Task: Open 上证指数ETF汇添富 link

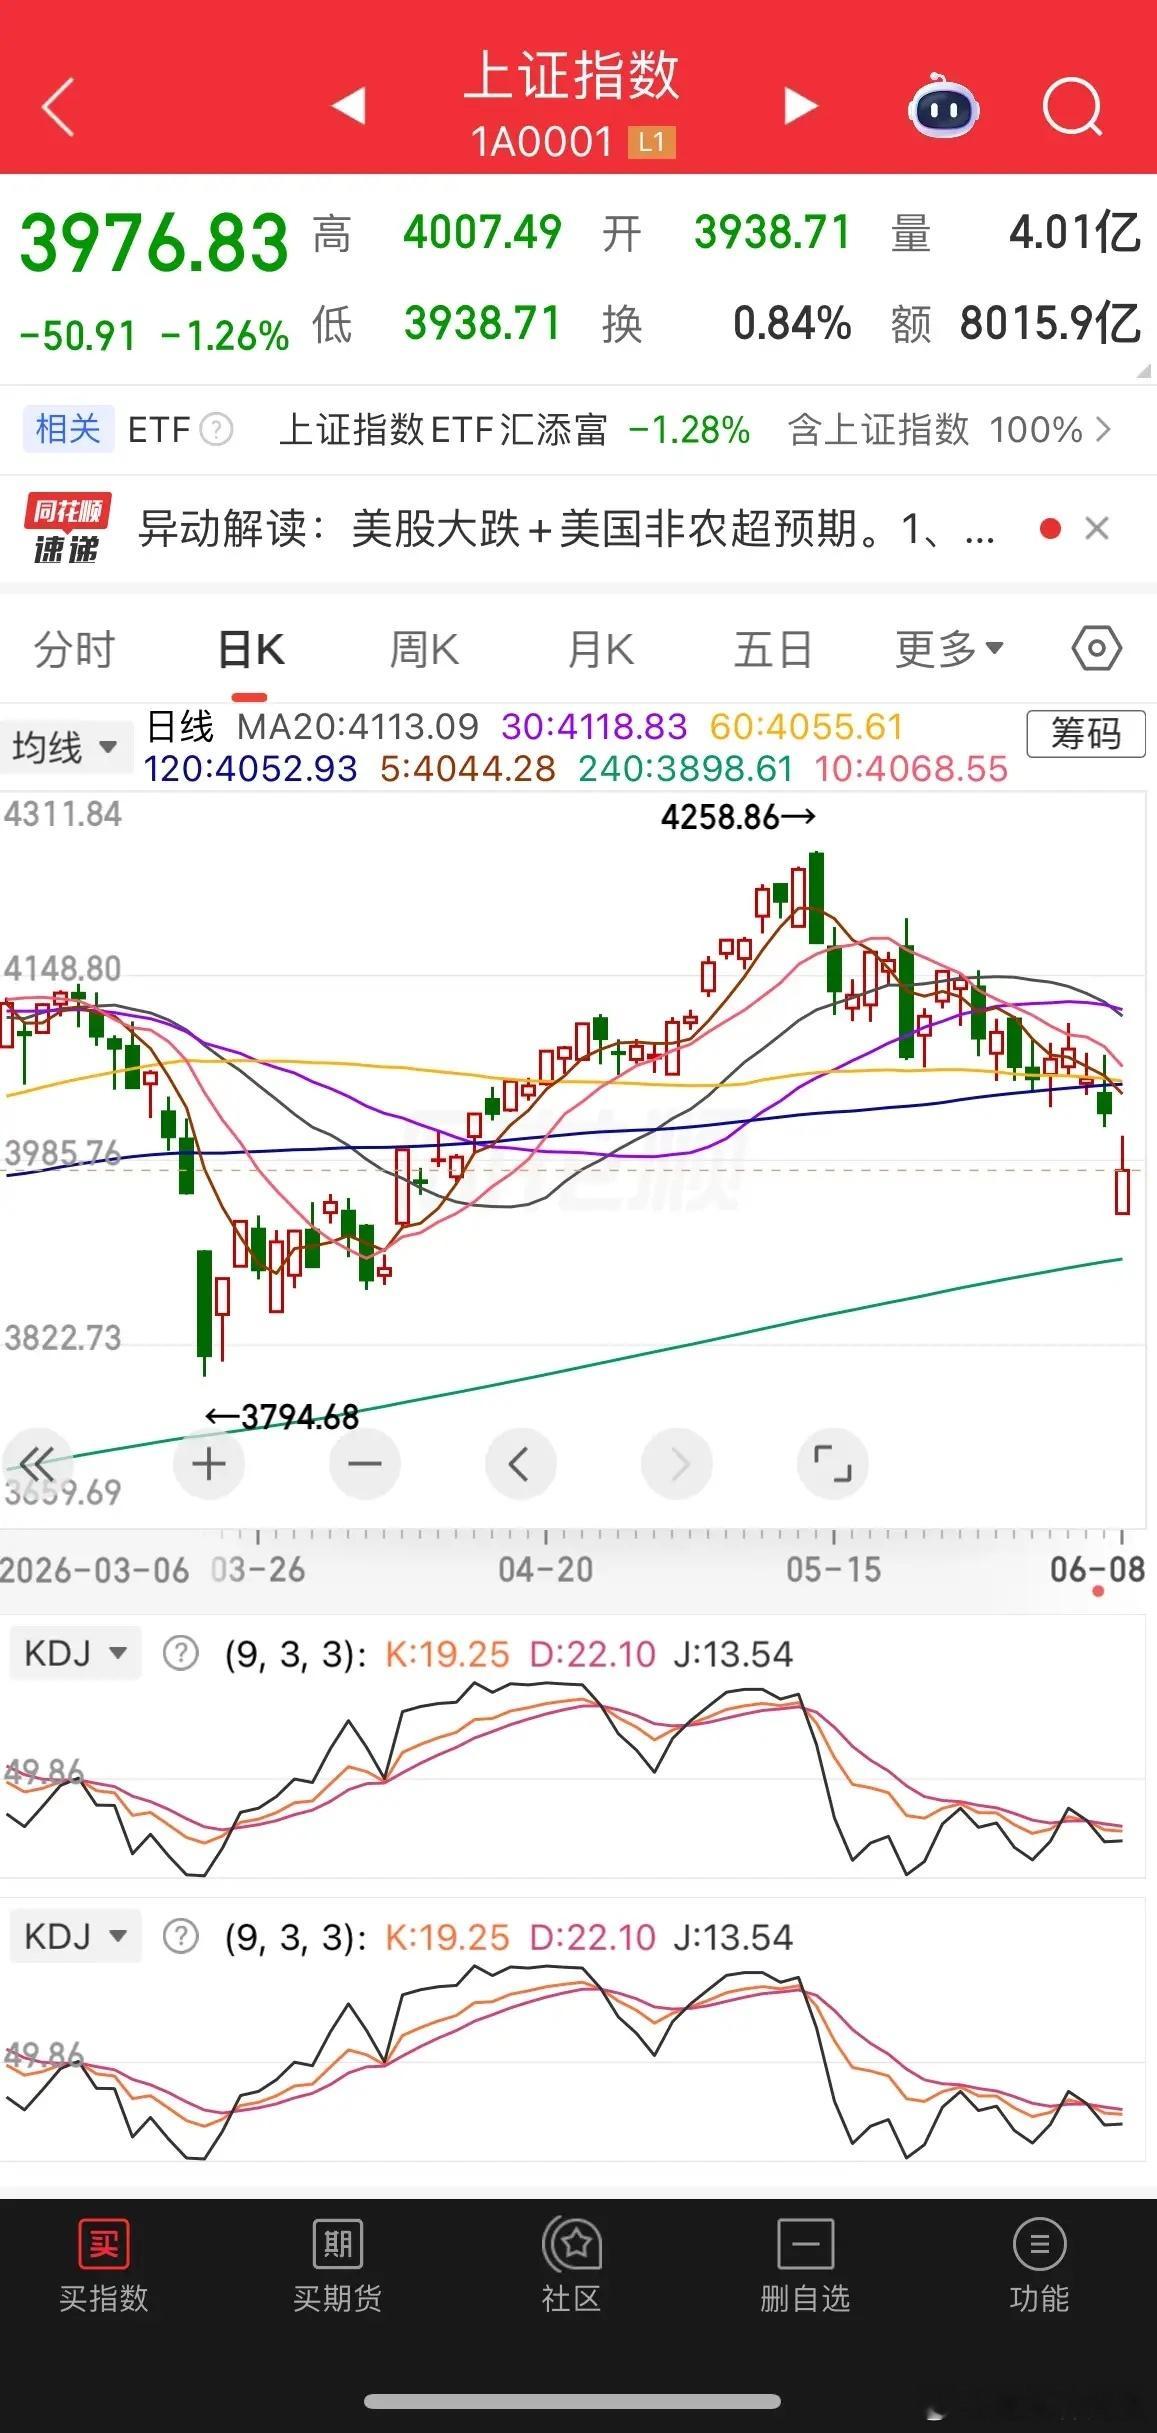Action: 443,430
